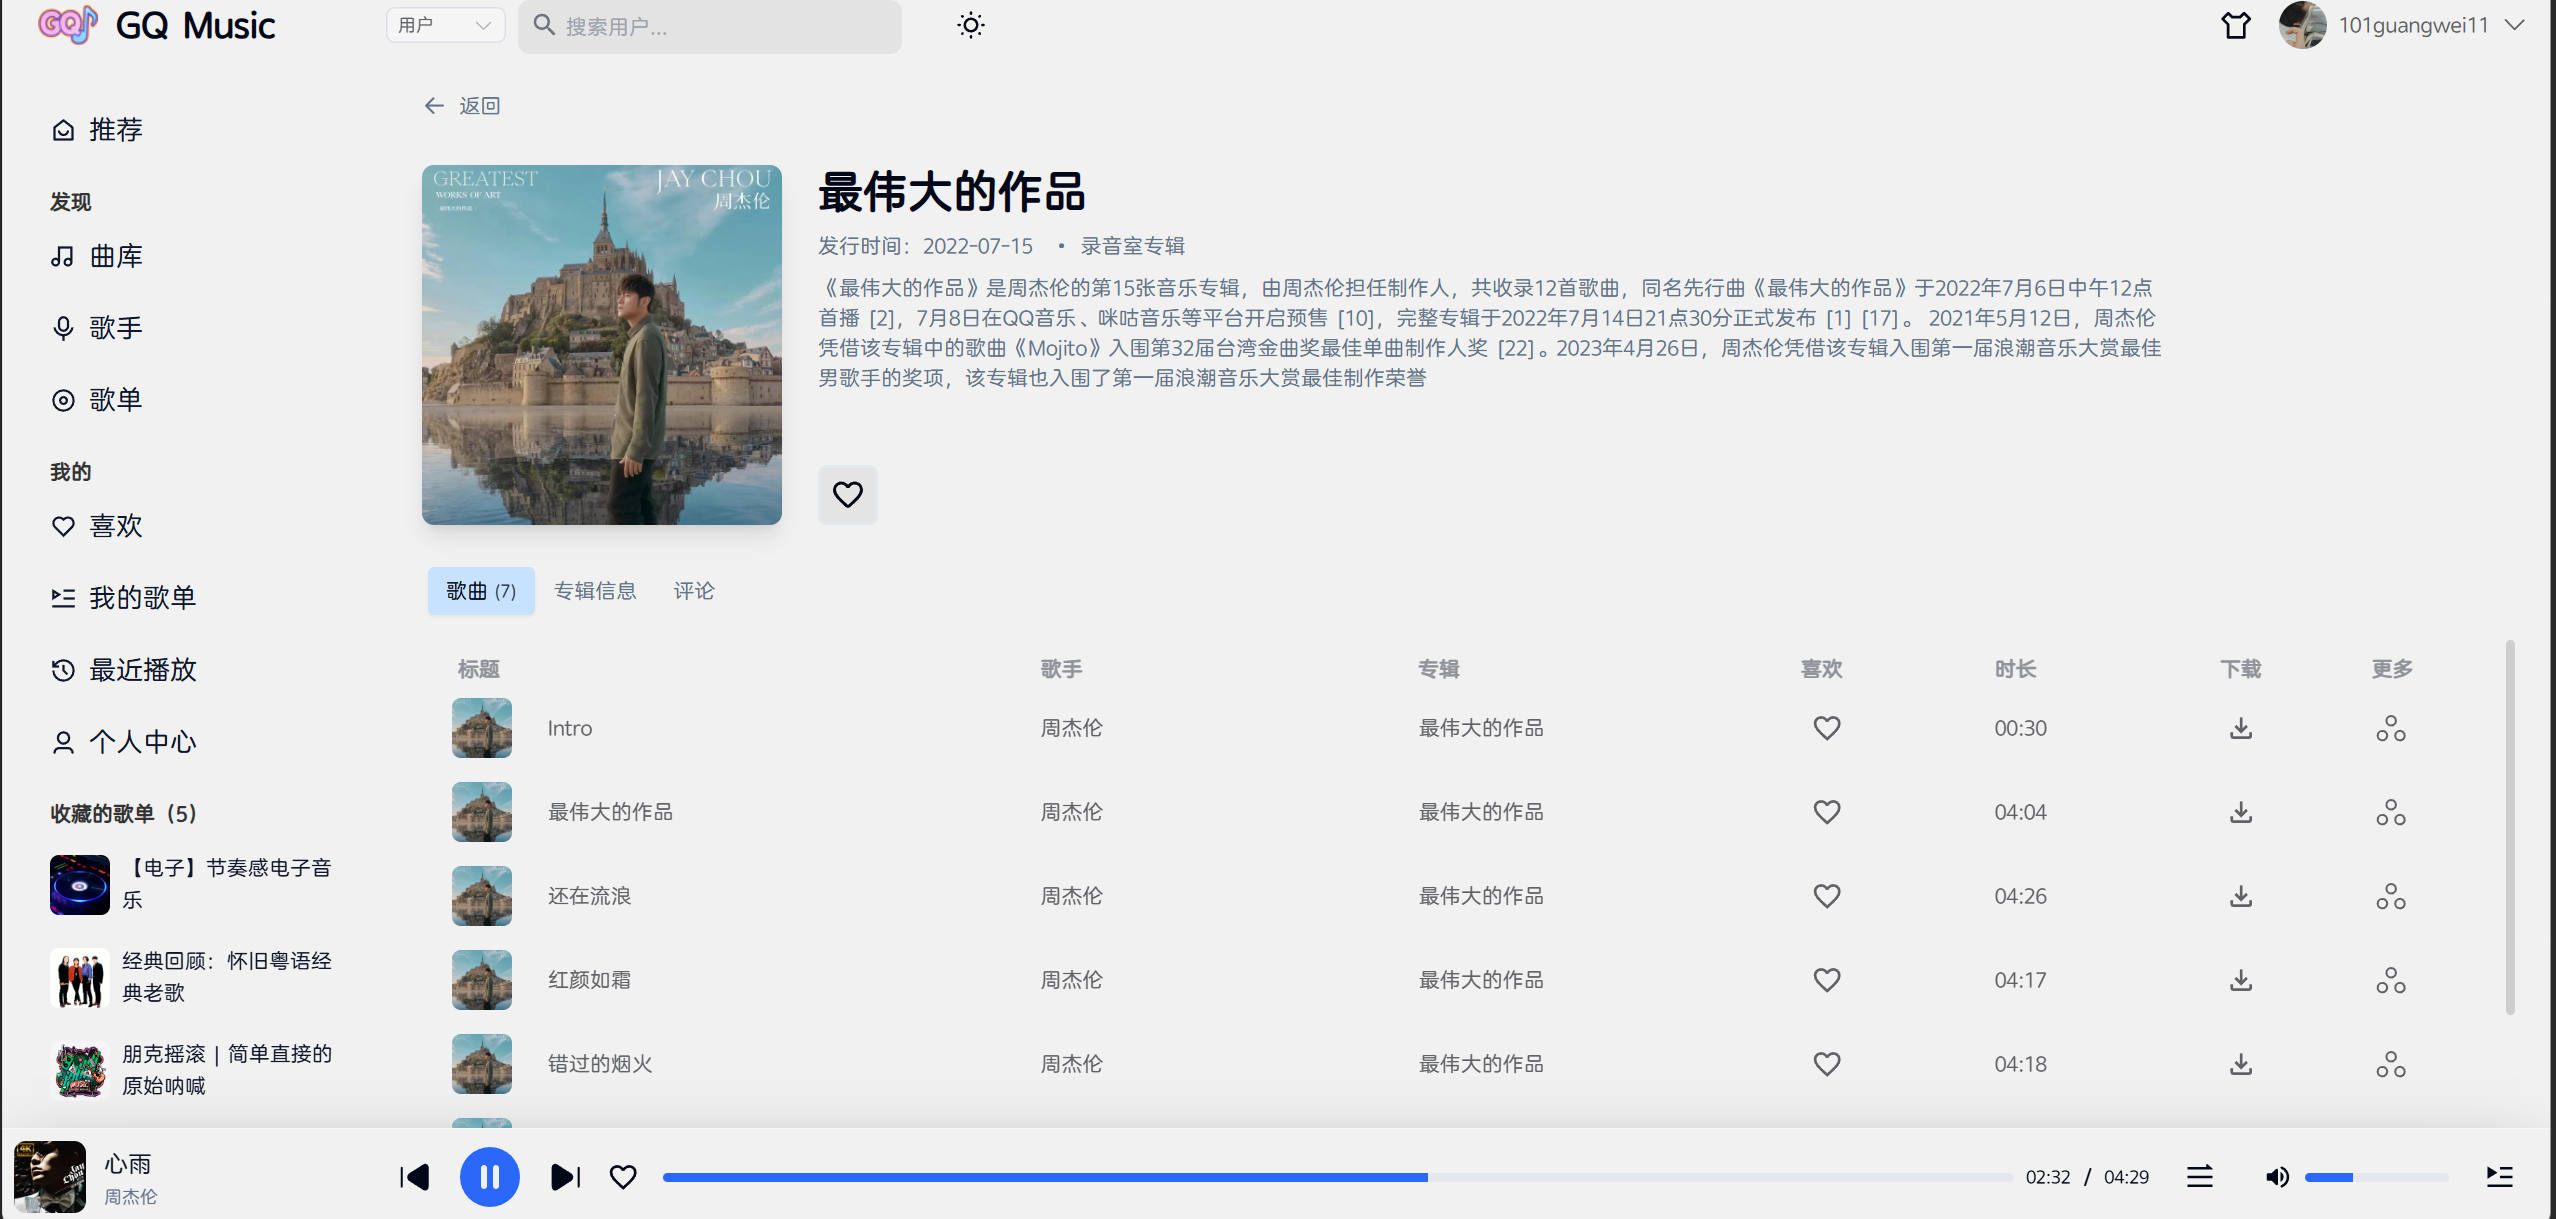Download the song Intro

pyautogui.click(x=2240, y=728)
